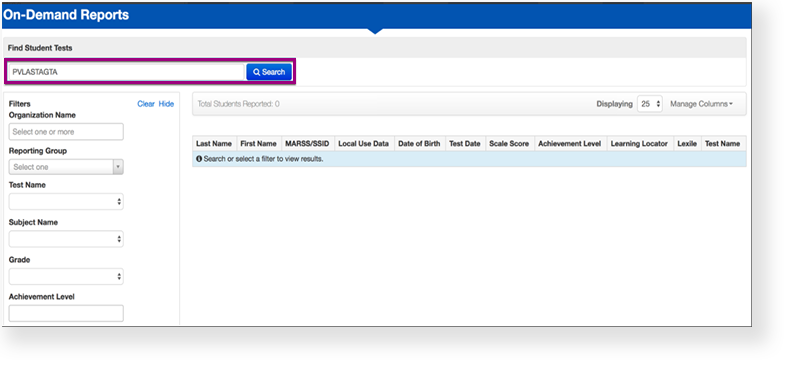
Task: Change Displaying count of 25
Action: [650, 104]
